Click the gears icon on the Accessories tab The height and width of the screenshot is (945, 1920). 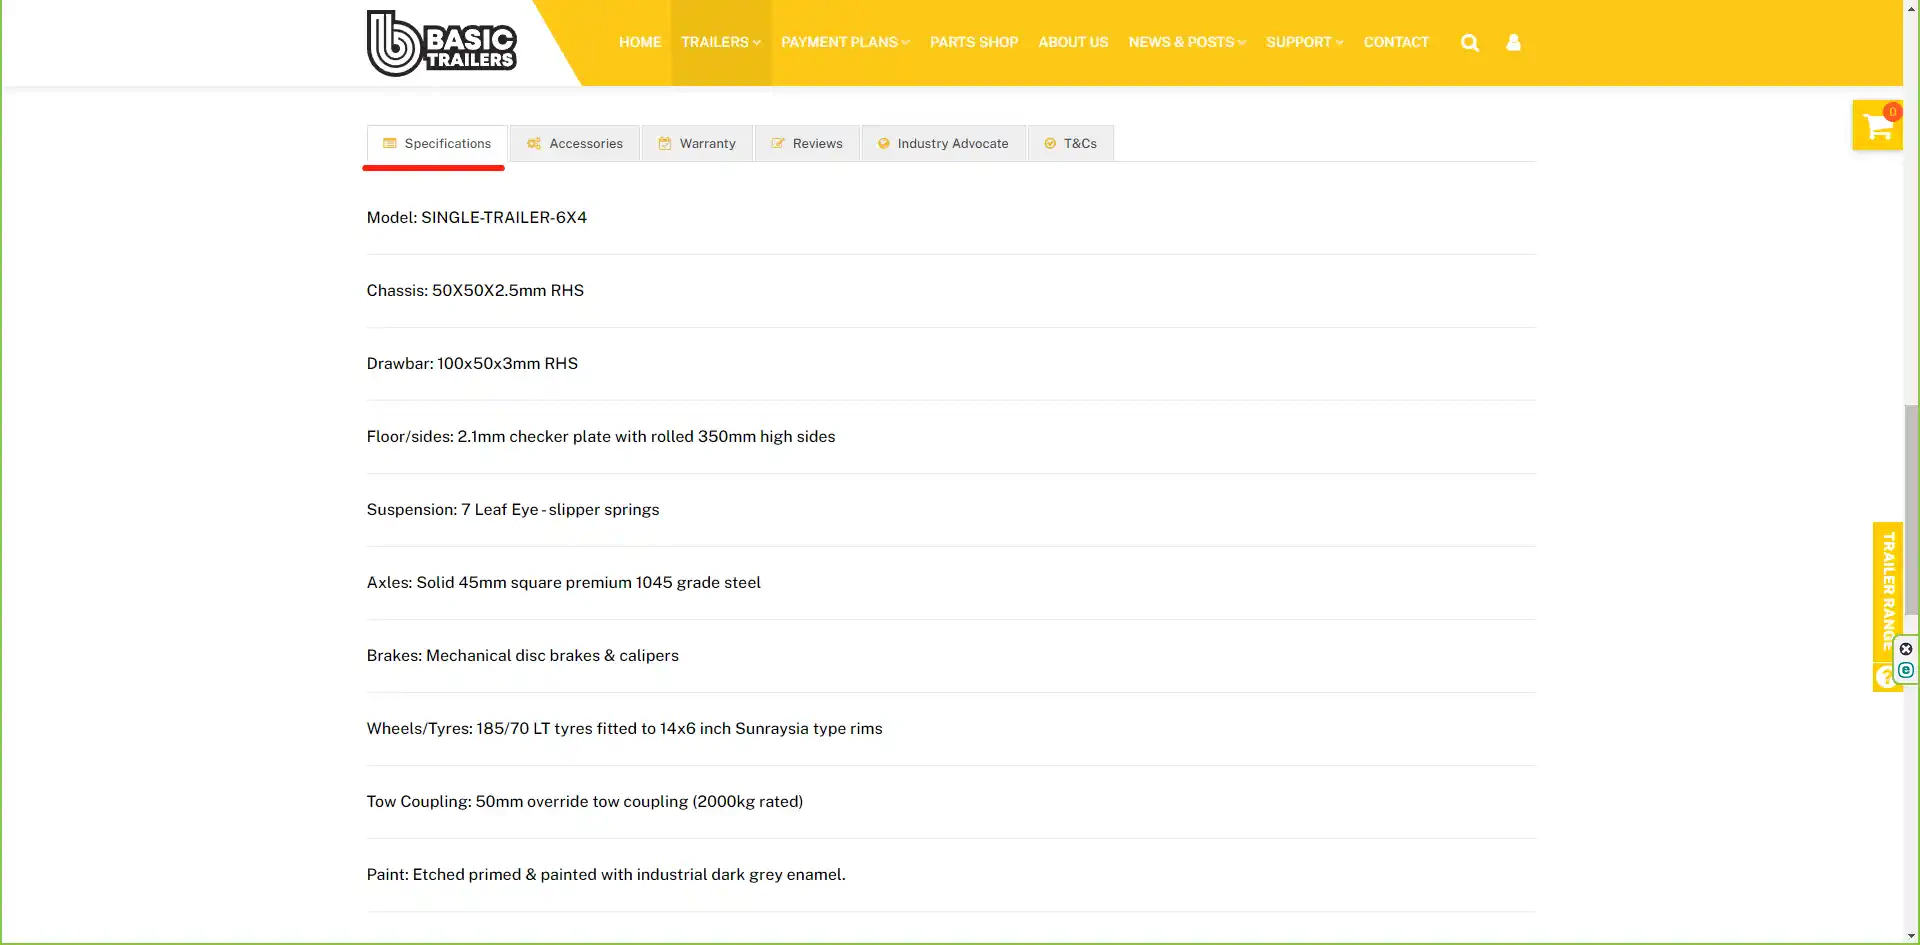(534, 143)
